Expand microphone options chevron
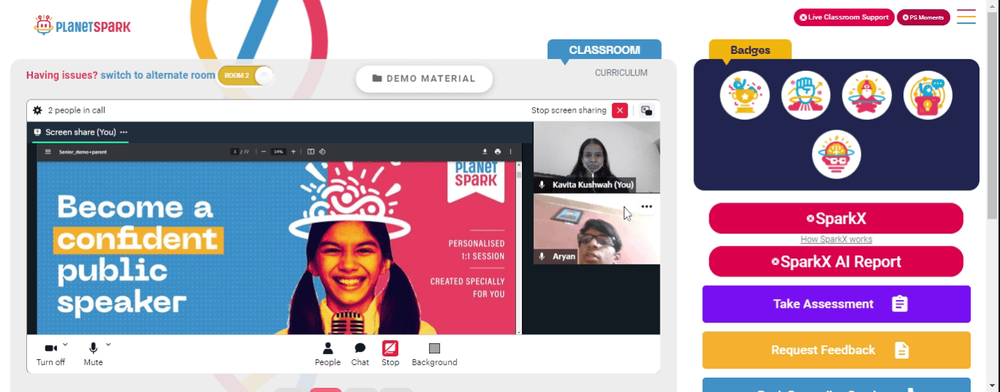Image resolution: width=1000 pixels, height=392 pixels. (x=108, y=344)
